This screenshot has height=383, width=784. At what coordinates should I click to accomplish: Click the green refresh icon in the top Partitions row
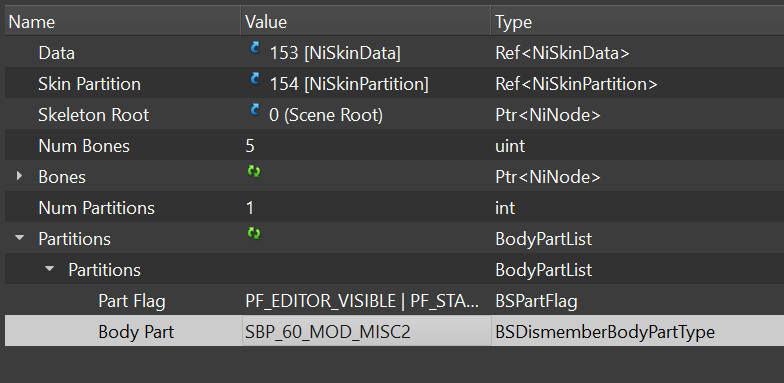[x=254, y=234]
